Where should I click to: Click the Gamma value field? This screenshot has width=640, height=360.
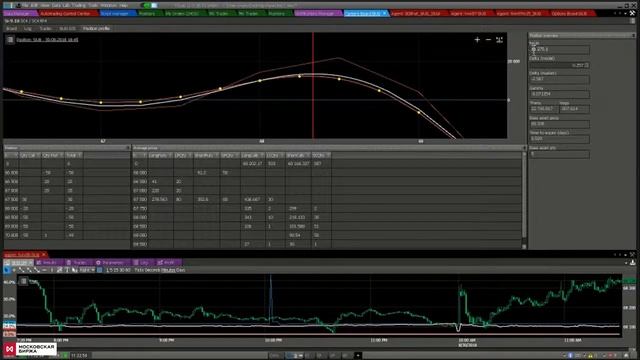559,94
